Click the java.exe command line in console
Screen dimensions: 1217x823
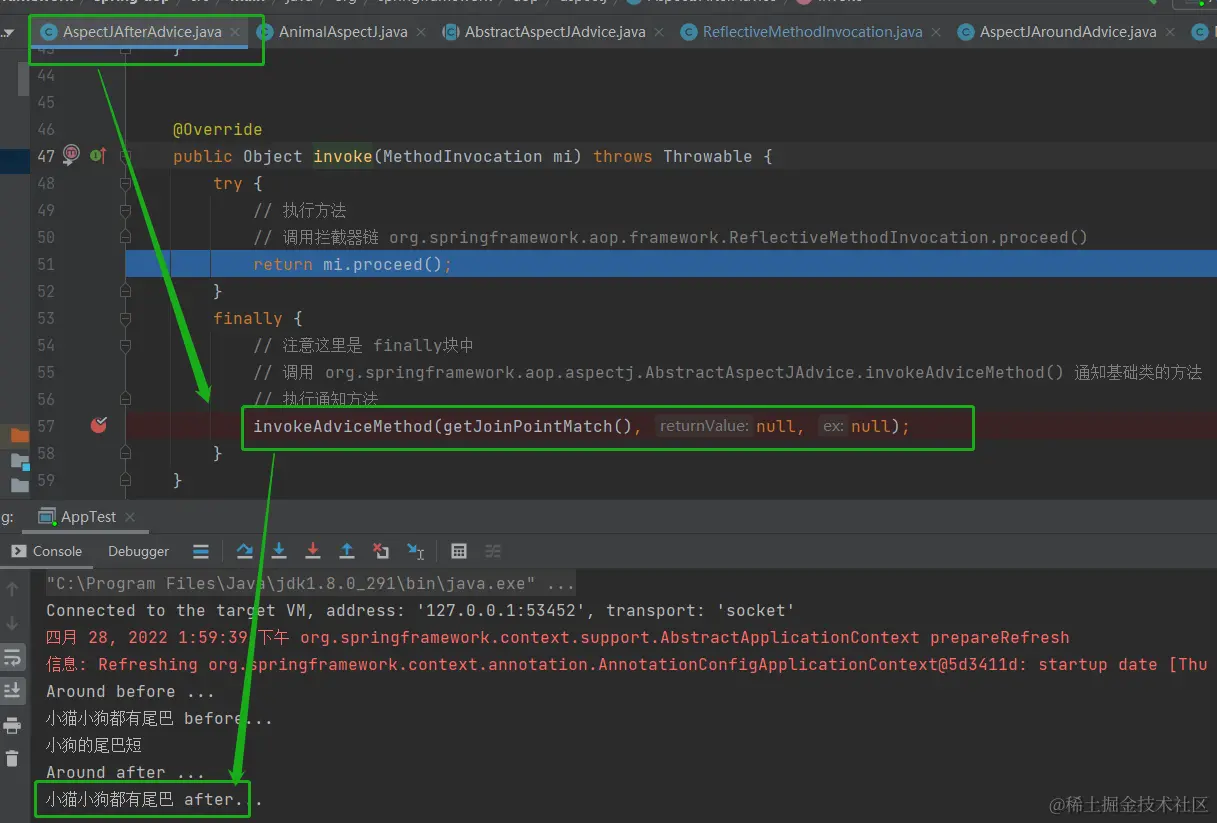click(x=310, y=583)
